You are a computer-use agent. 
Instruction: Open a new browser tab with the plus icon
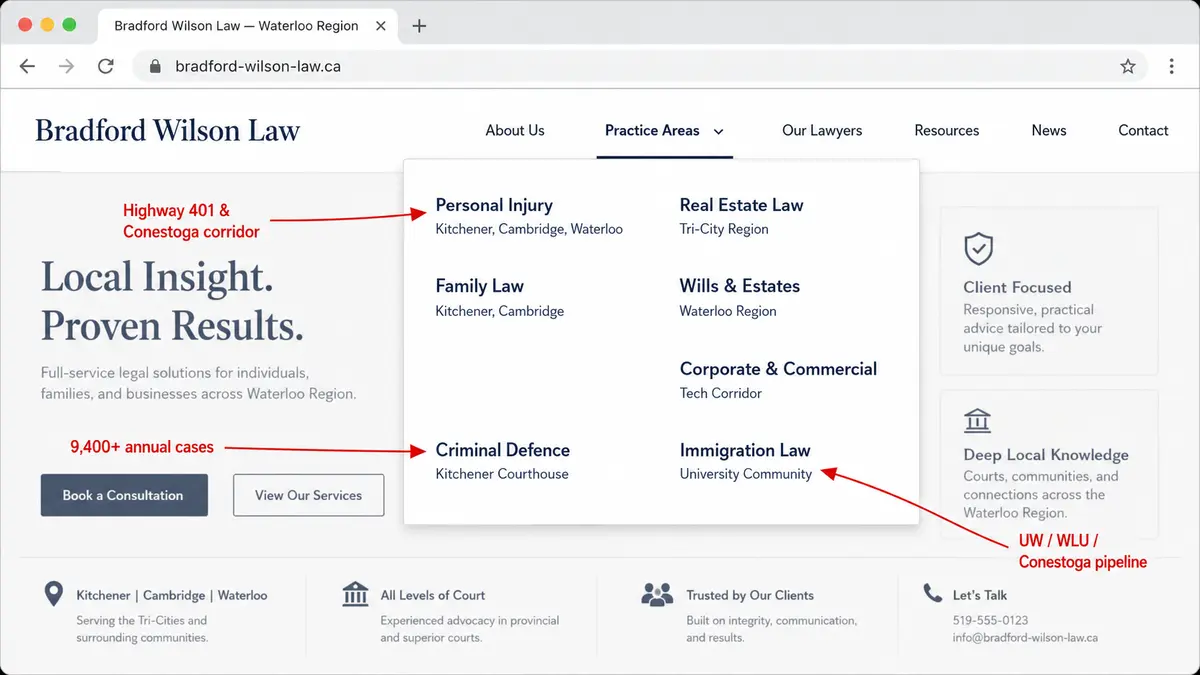click(x=419, y=26)
